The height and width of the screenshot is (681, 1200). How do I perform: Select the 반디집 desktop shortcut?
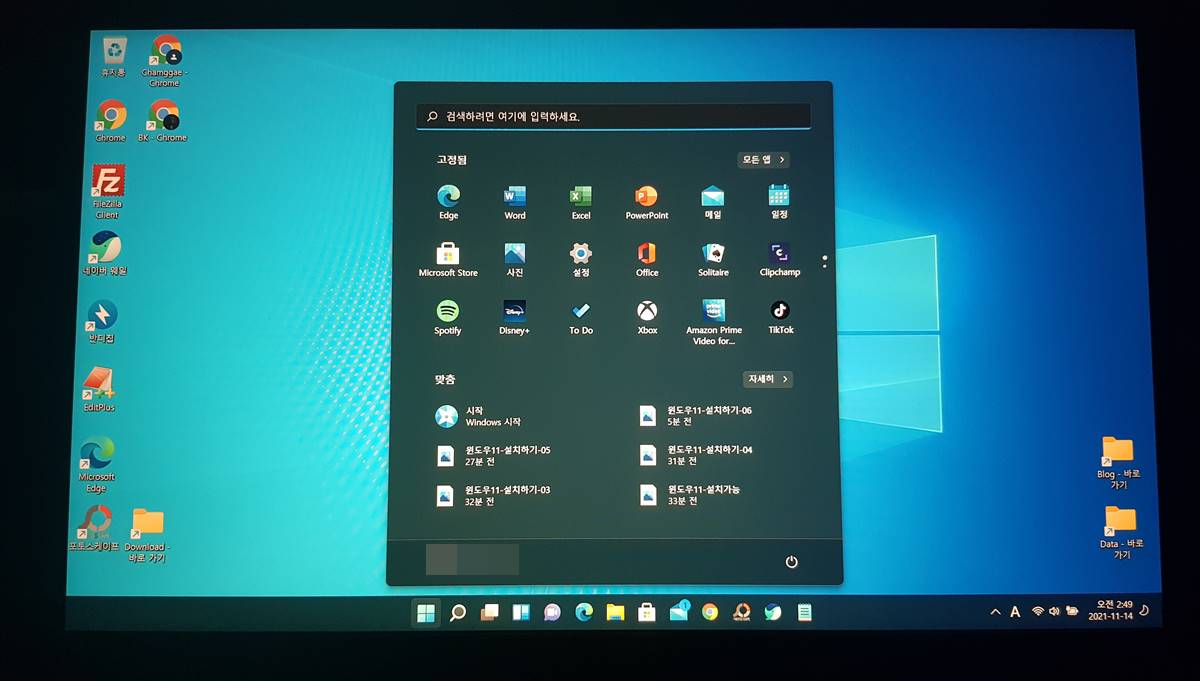pos(102,322)
